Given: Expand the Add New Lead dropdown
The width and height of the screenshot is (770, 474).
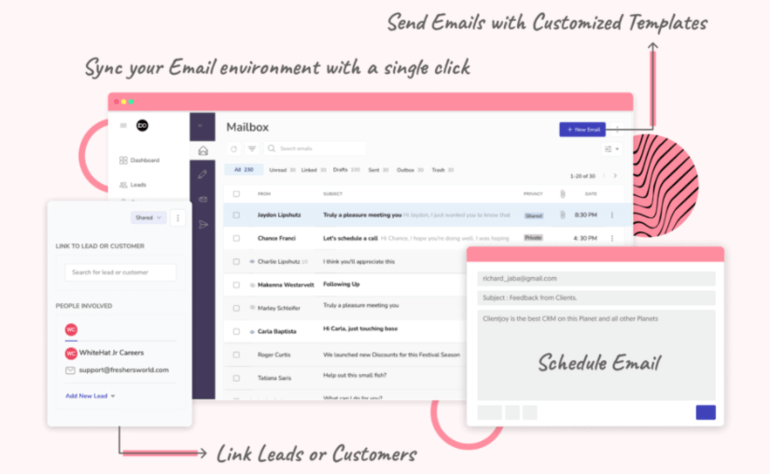Looking at the screenshot, I should tap(90, 396).
